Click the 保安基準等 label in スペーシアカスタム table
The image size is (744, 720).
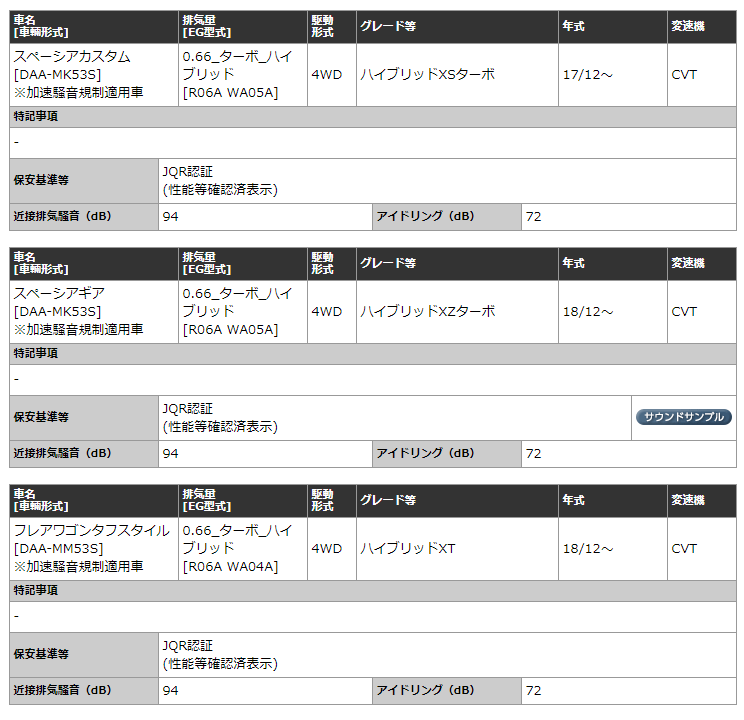point(41,181)
